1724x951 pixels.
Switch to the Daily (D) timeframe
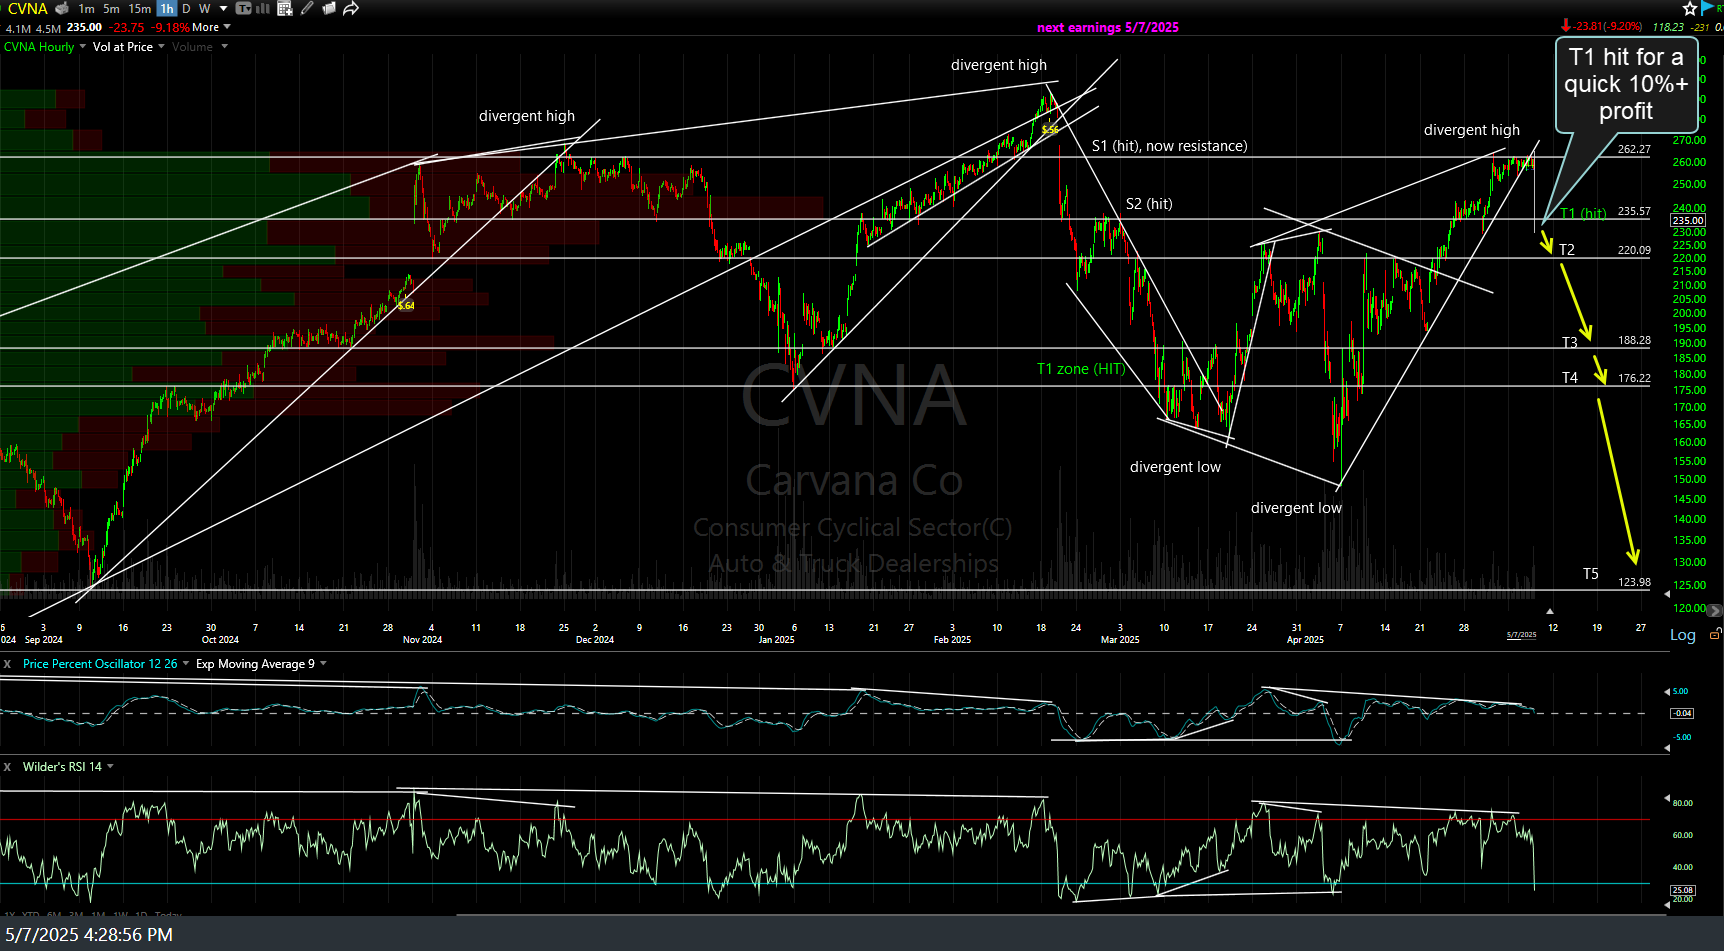coord(186,9)
